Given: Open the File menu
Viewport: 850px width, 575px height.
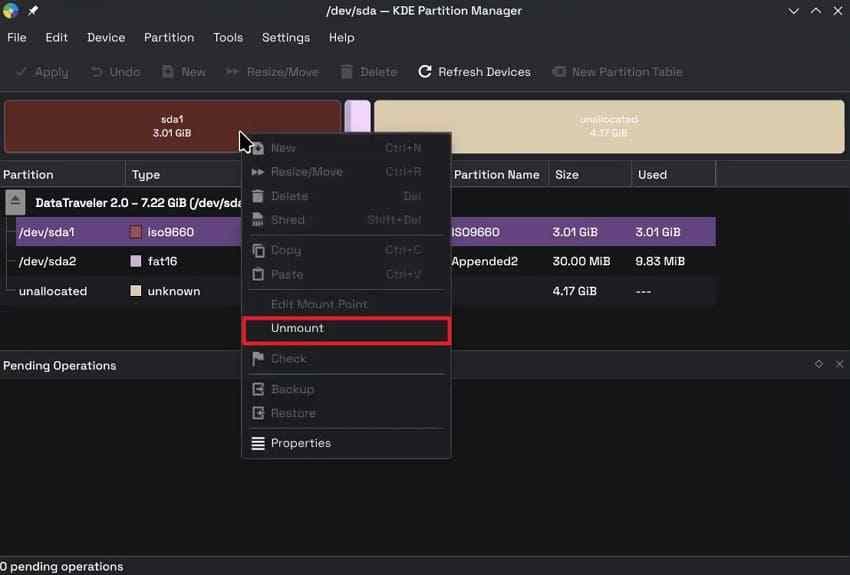Looking at the screenshot, I should pyautogui.click(x=17, y=38).
